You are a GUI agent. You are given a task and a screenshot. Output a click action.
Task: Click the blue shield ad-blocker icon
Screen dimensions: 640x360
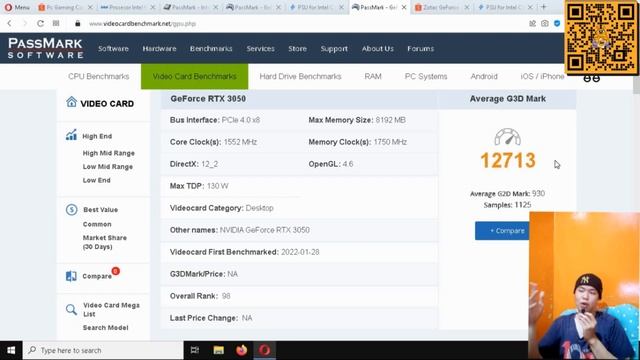click(557, 24)
